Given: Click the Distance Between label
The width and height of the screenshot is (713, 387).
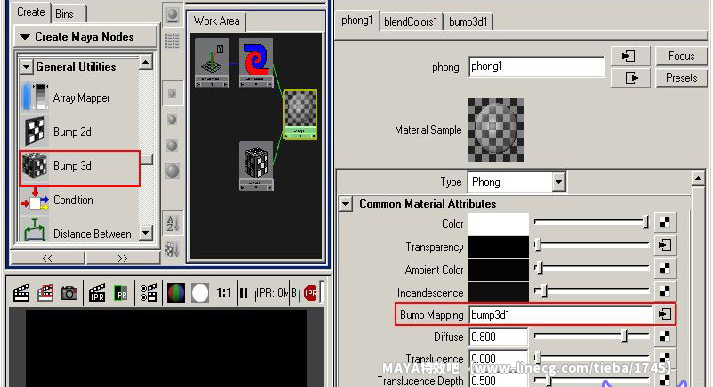Looking at the screenshot, I should 92,234.
